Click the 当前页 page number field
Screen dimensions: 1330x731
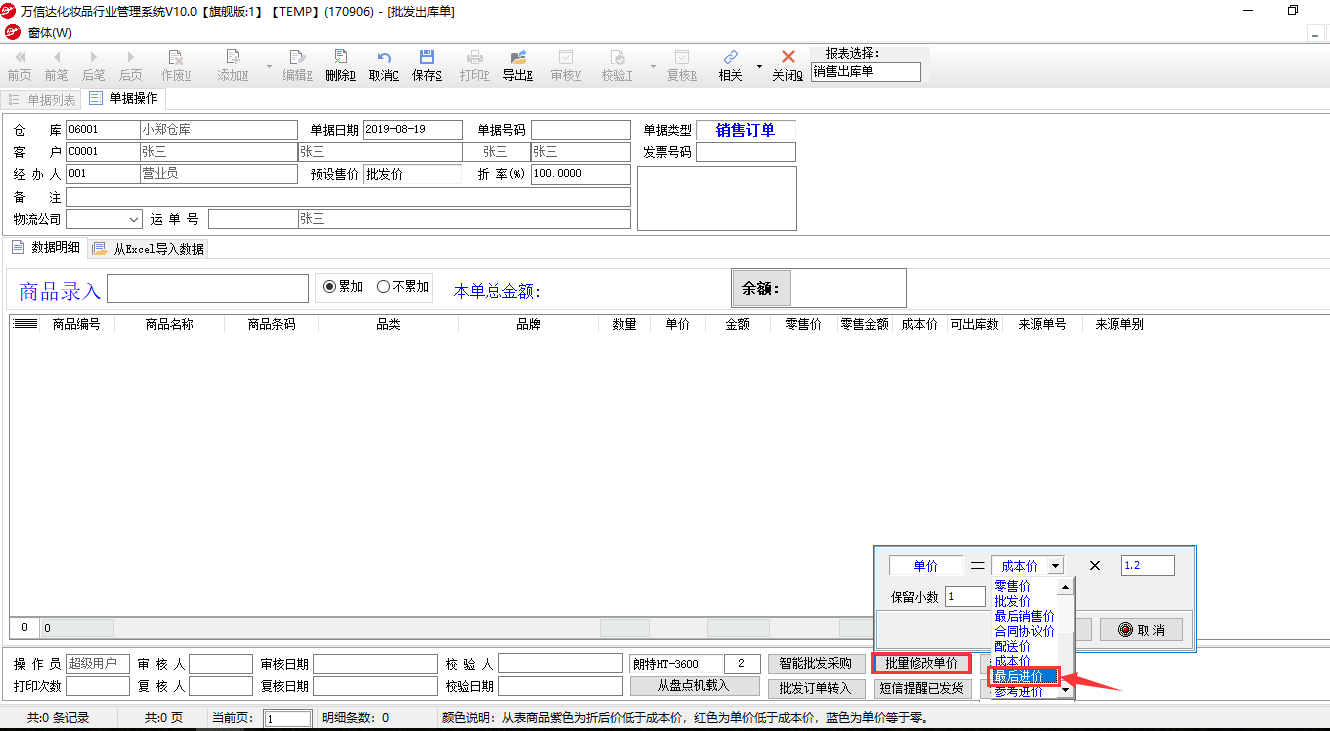coord(288,718)
